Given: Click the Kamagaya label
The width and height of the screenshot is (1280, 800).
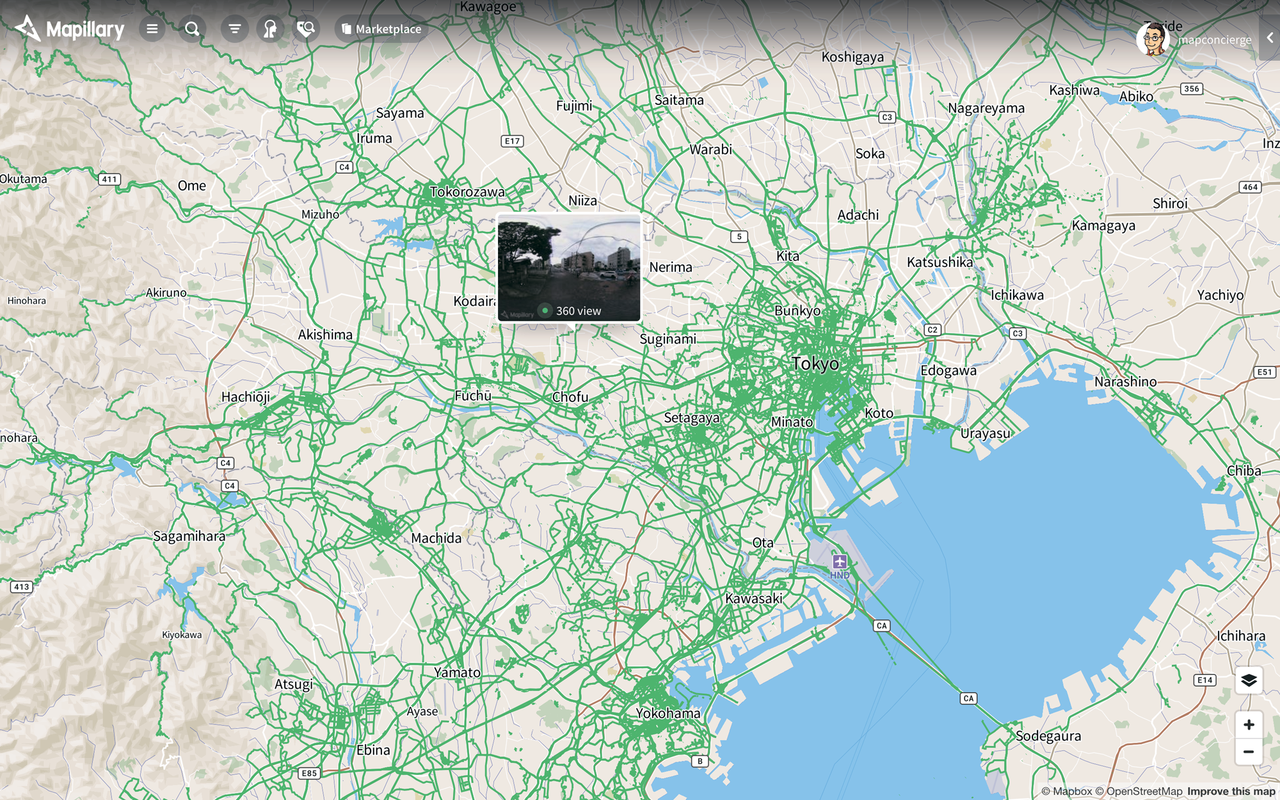Looking at the screenshot, I should [1104, 226].
